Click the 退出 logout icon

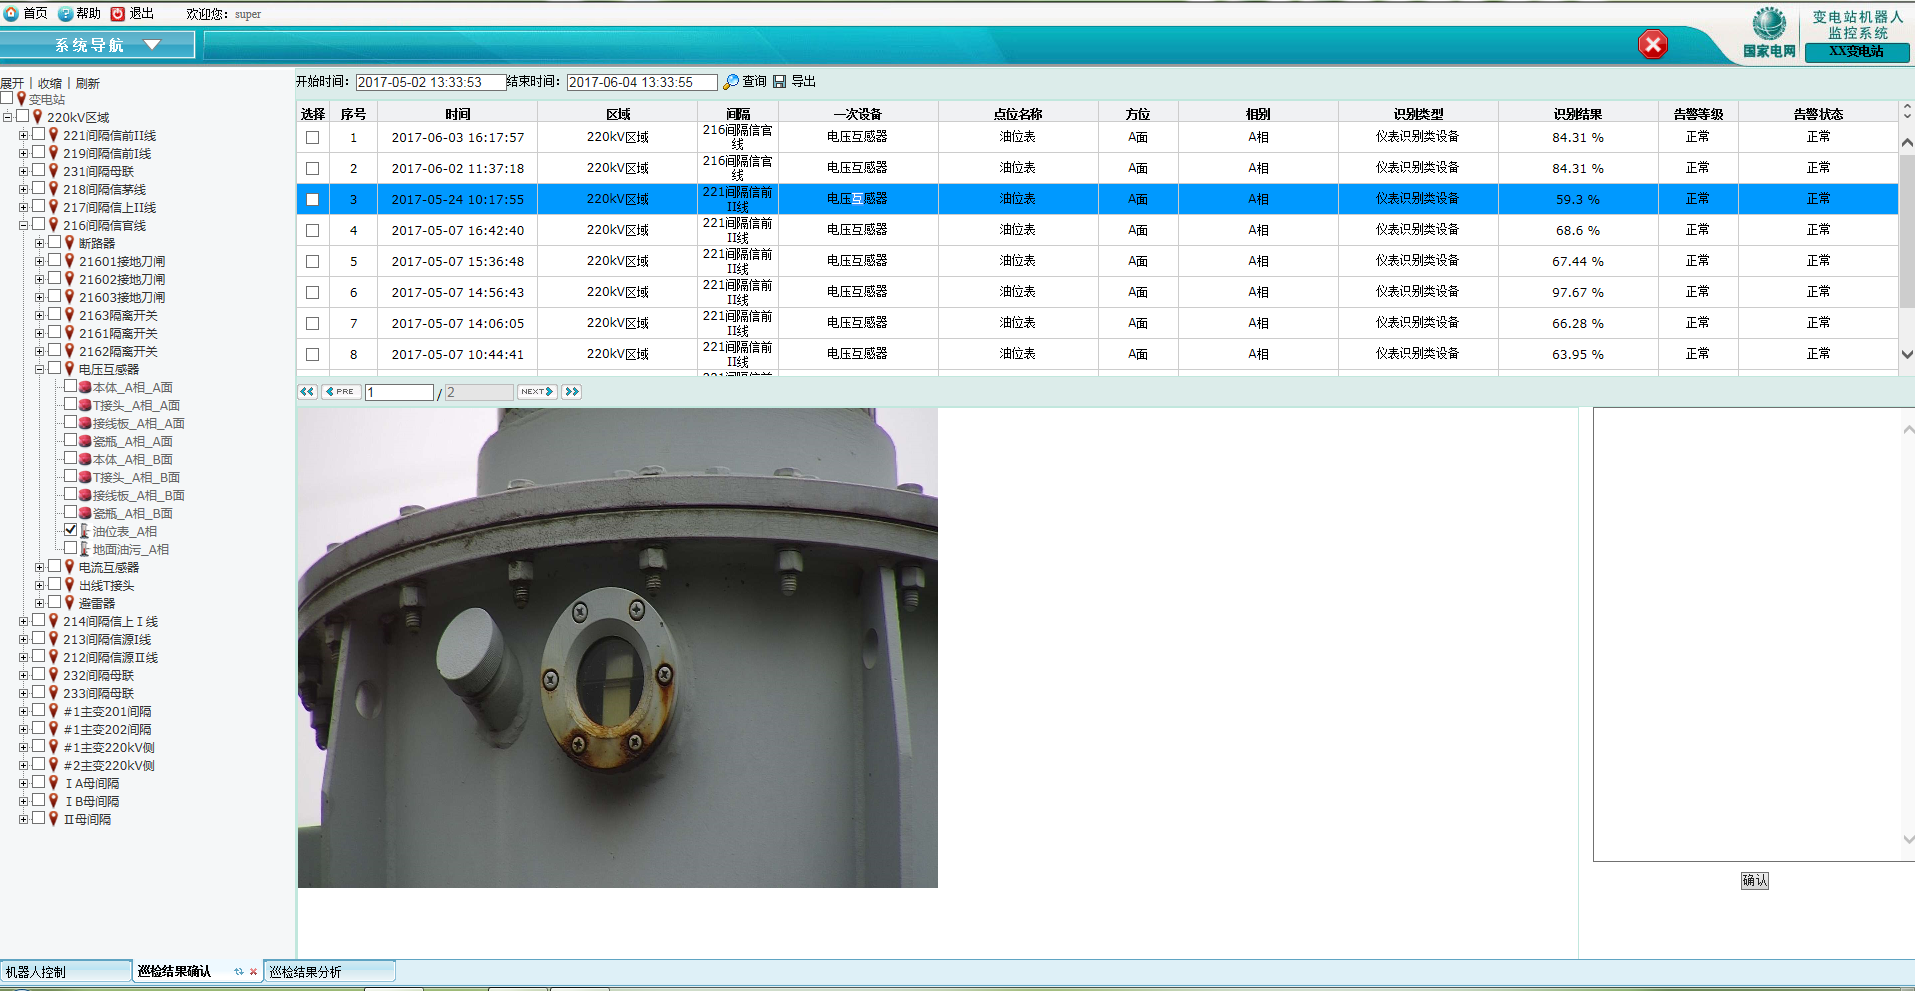118,13
